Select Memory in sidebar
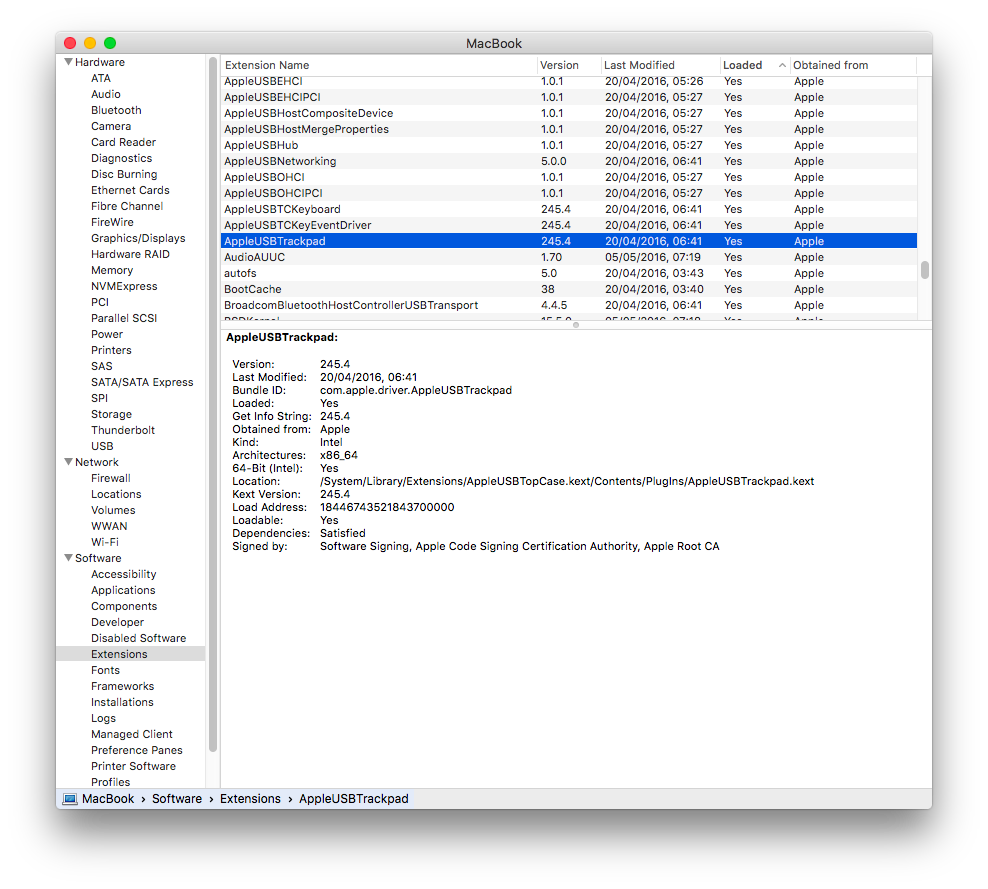 (112, 270)
